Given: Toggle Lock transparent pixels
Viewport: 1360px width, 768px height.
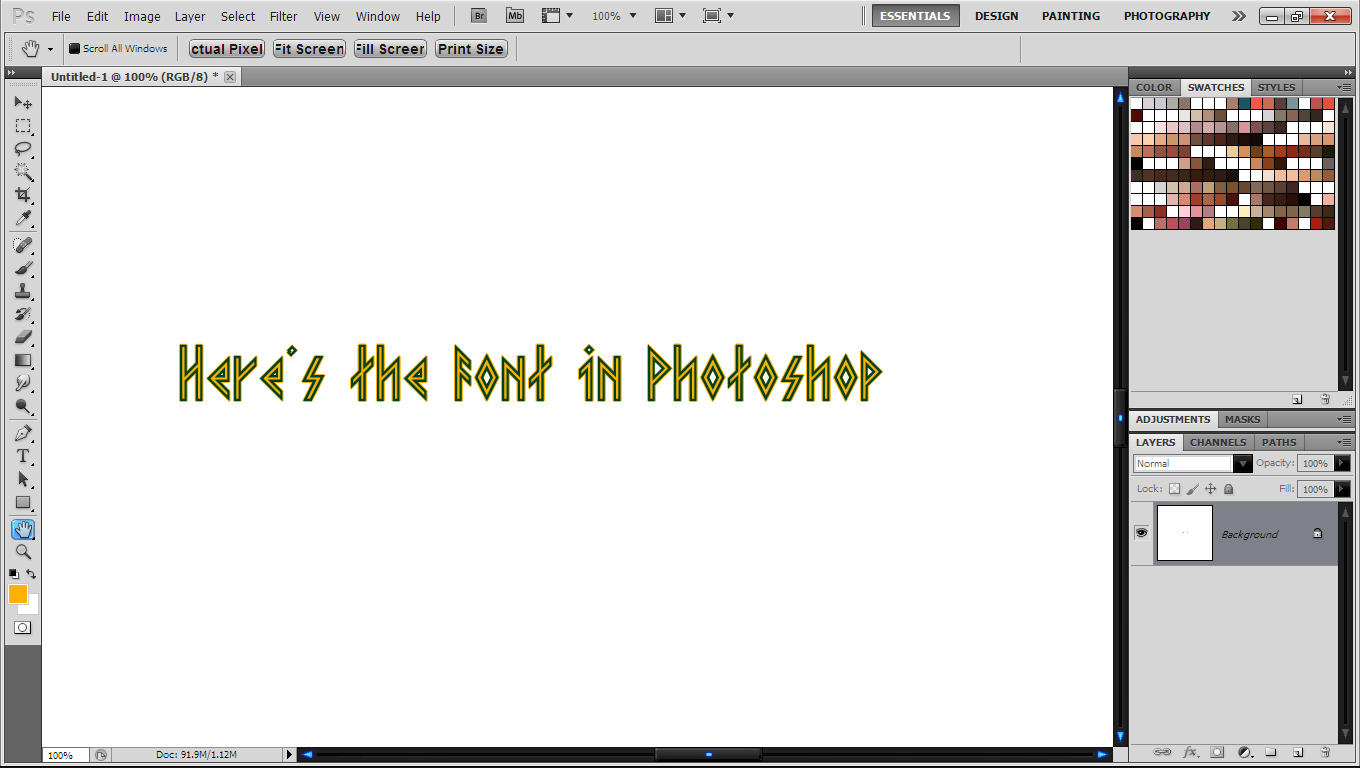Looking at the screenshot, I should (1175, 489).
